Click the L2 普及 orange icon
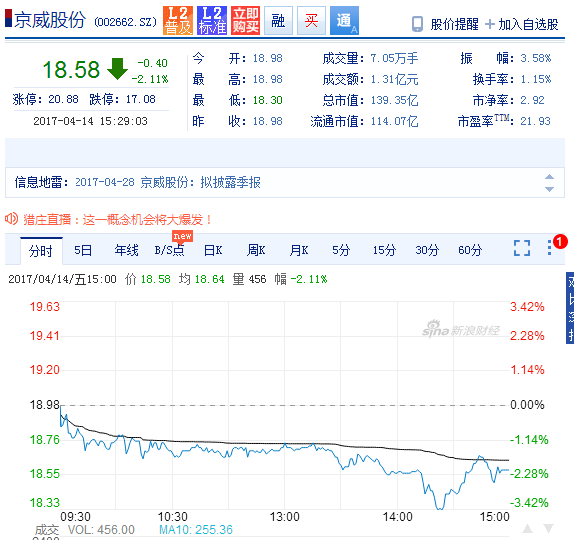This screenshot has height=540, width=574. 178,21
